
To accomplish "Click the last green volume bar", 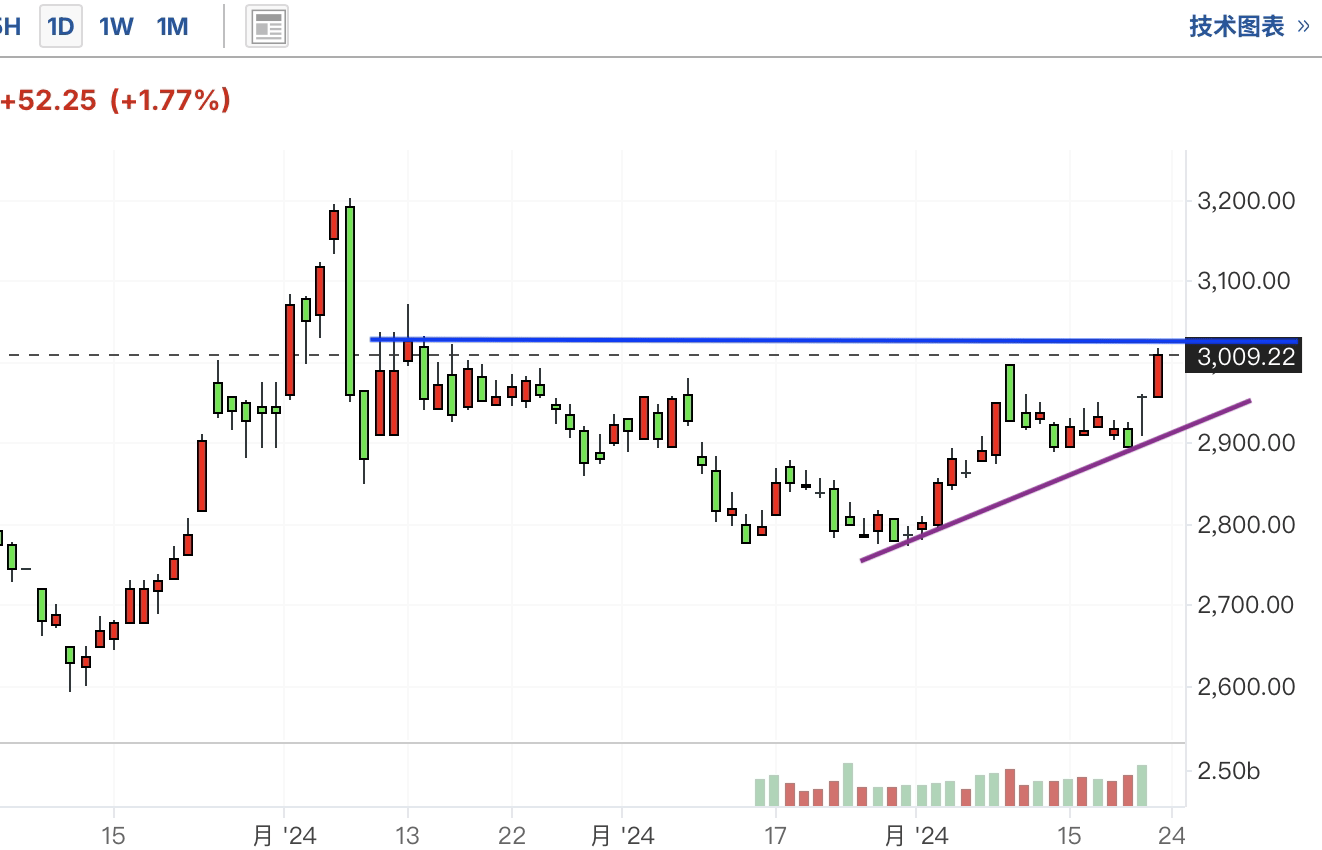I will 1142,786.
